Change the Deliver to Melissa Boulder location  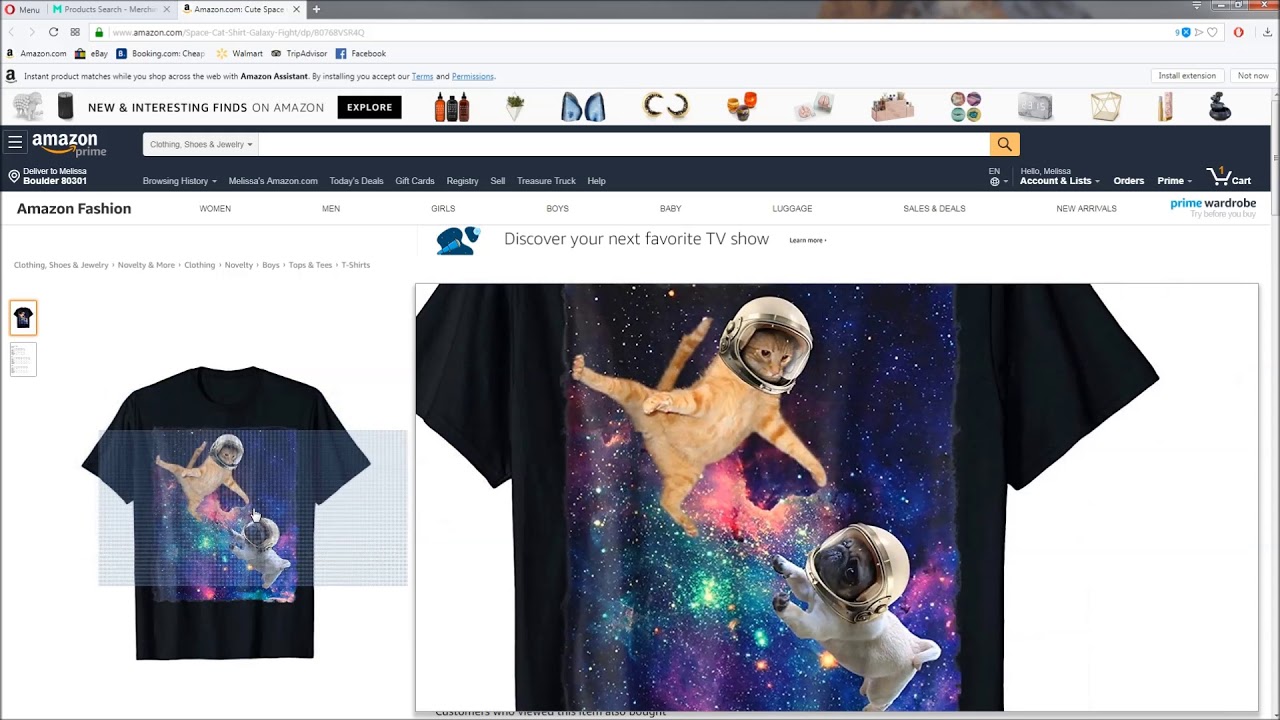[x=48, y=176]
